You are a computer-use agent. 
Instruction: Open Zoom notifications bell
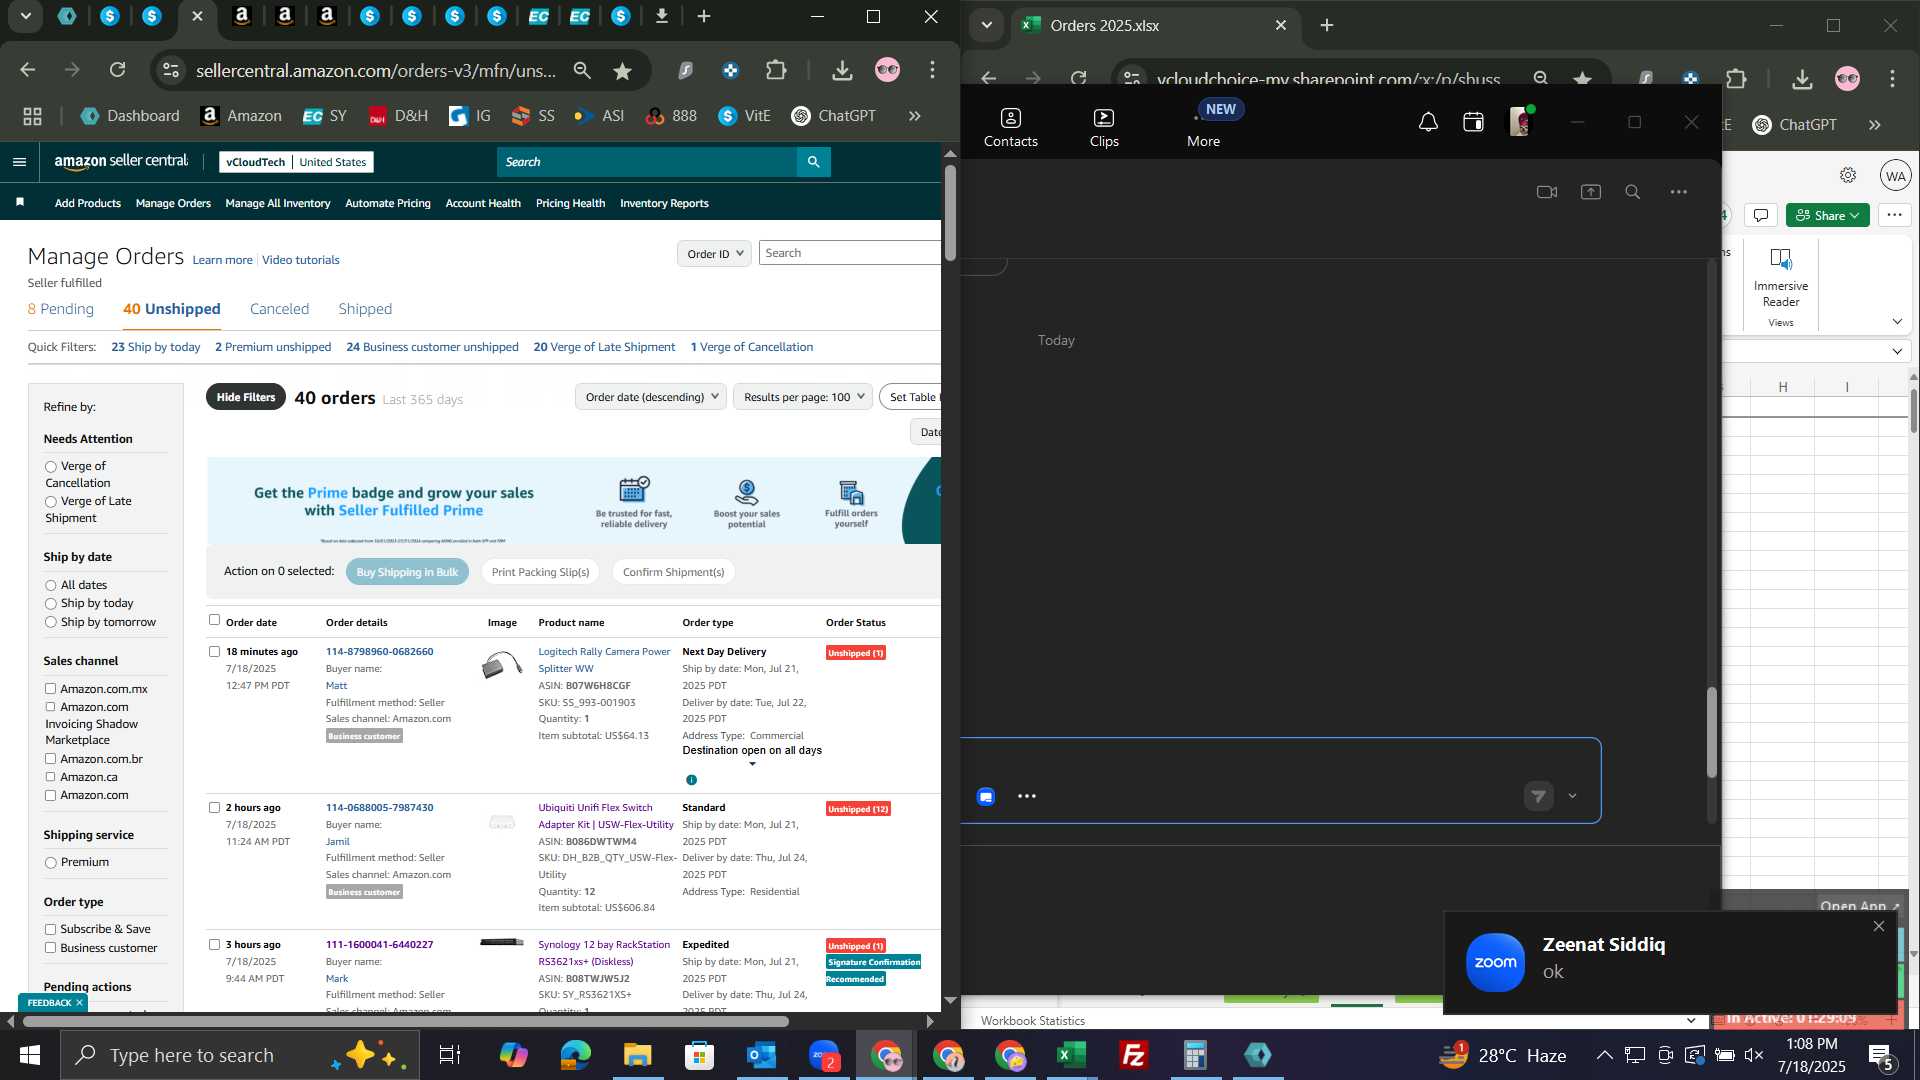pos(1428,122)
